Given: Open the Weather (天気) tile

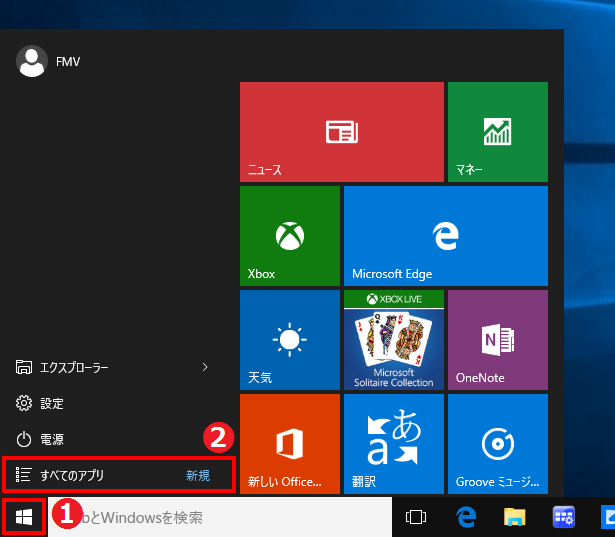Looking at the screenshot, I should pos(290,340).
